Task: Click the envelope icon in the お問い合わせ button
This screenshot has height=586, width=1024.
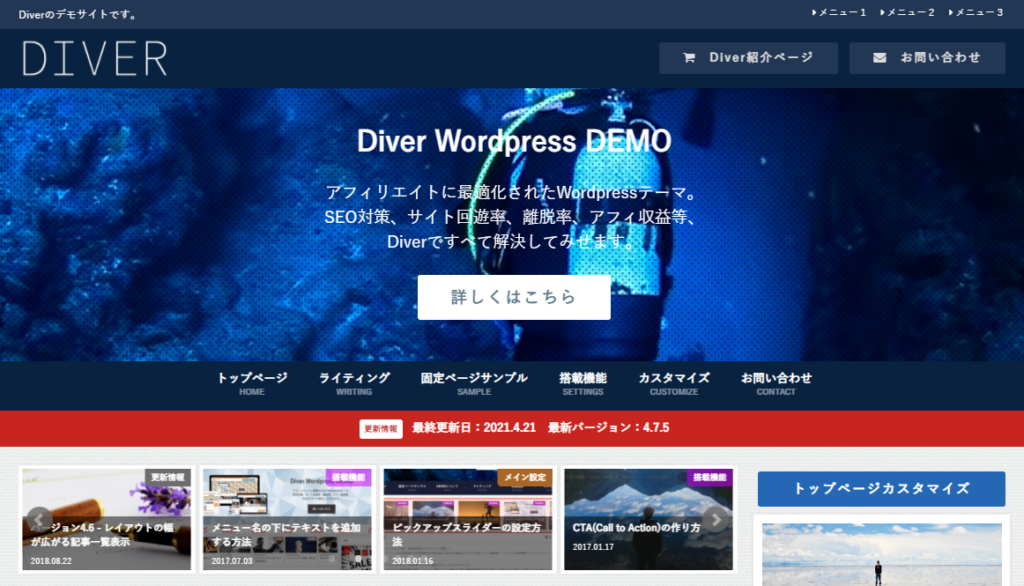Action: [880, 58]
